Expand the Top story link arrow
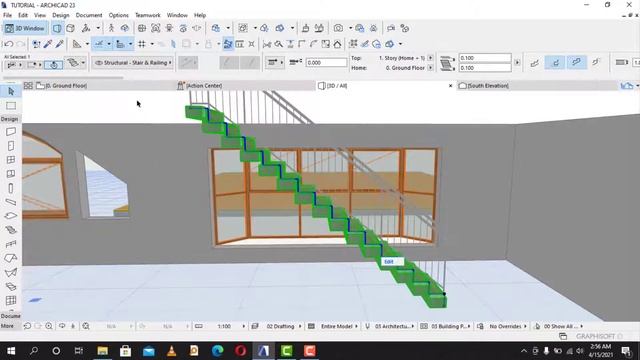640x360 pixels. click(430, 58)
